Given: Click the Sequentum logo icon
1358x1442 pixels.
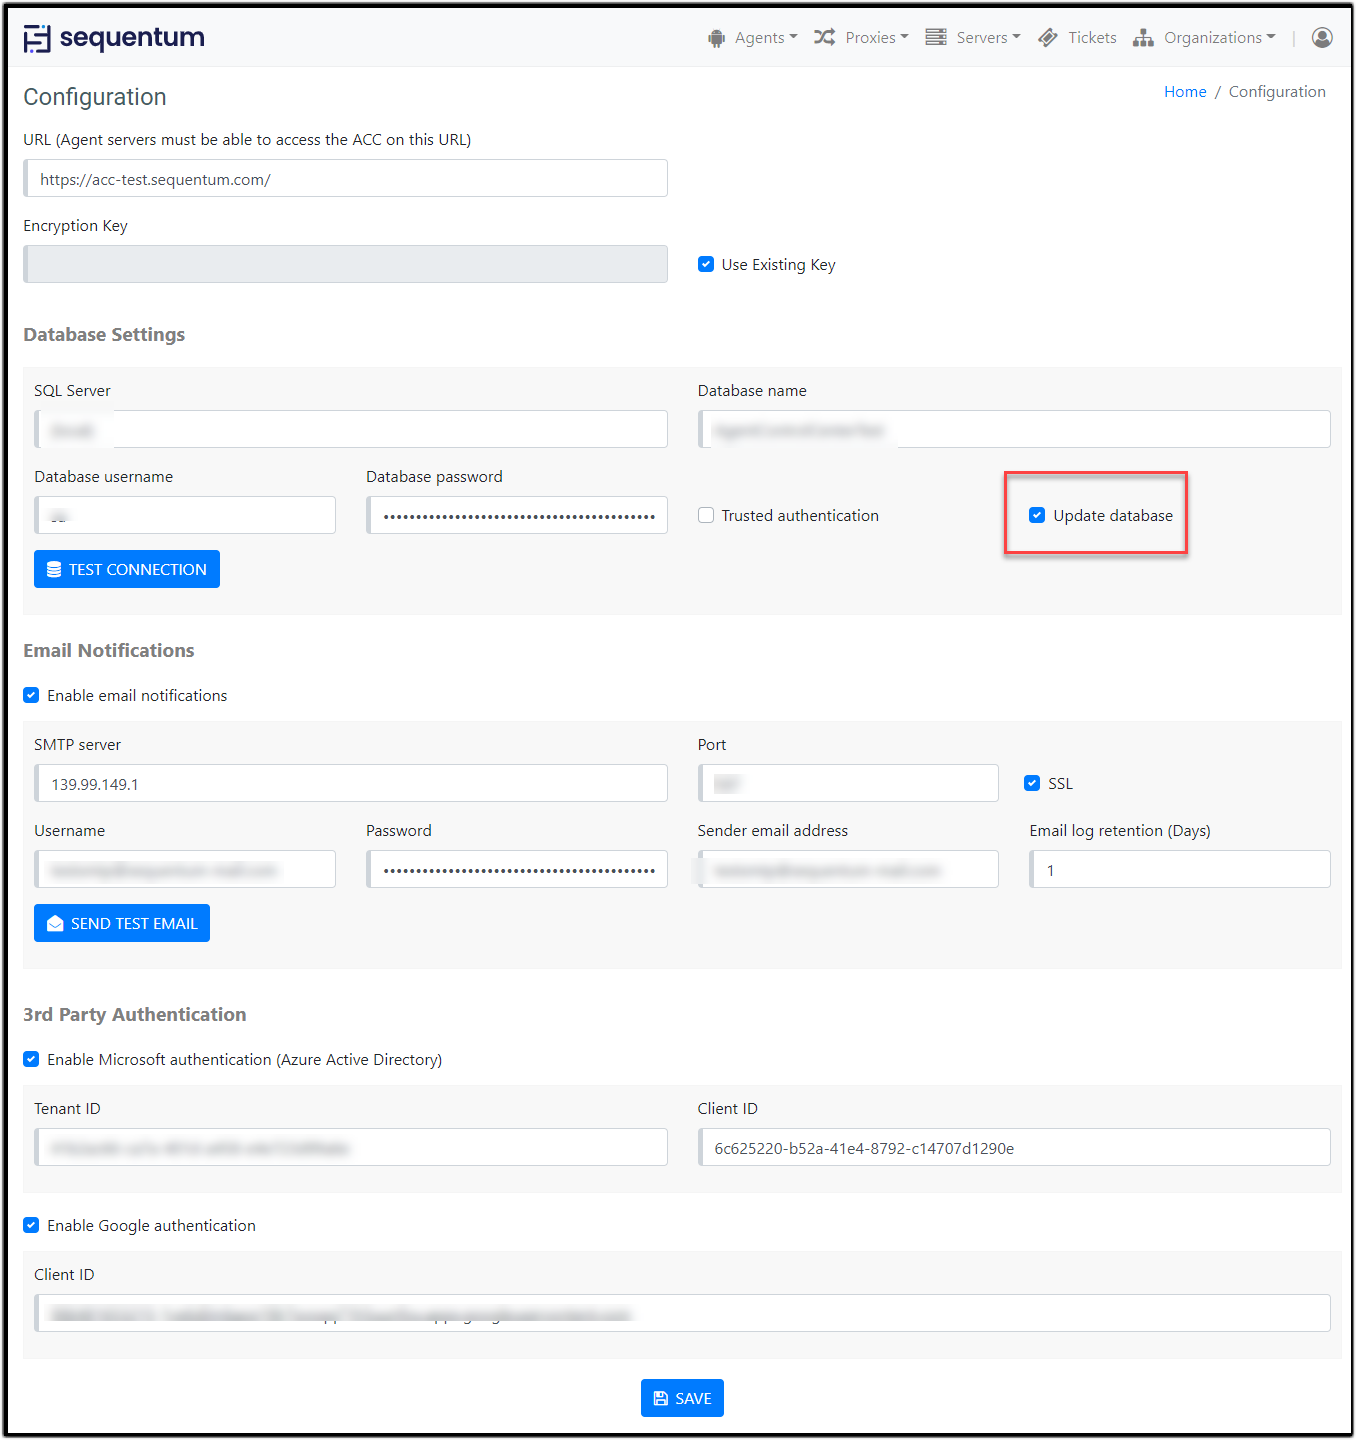Looking at the screenshot, I should 37,38.
